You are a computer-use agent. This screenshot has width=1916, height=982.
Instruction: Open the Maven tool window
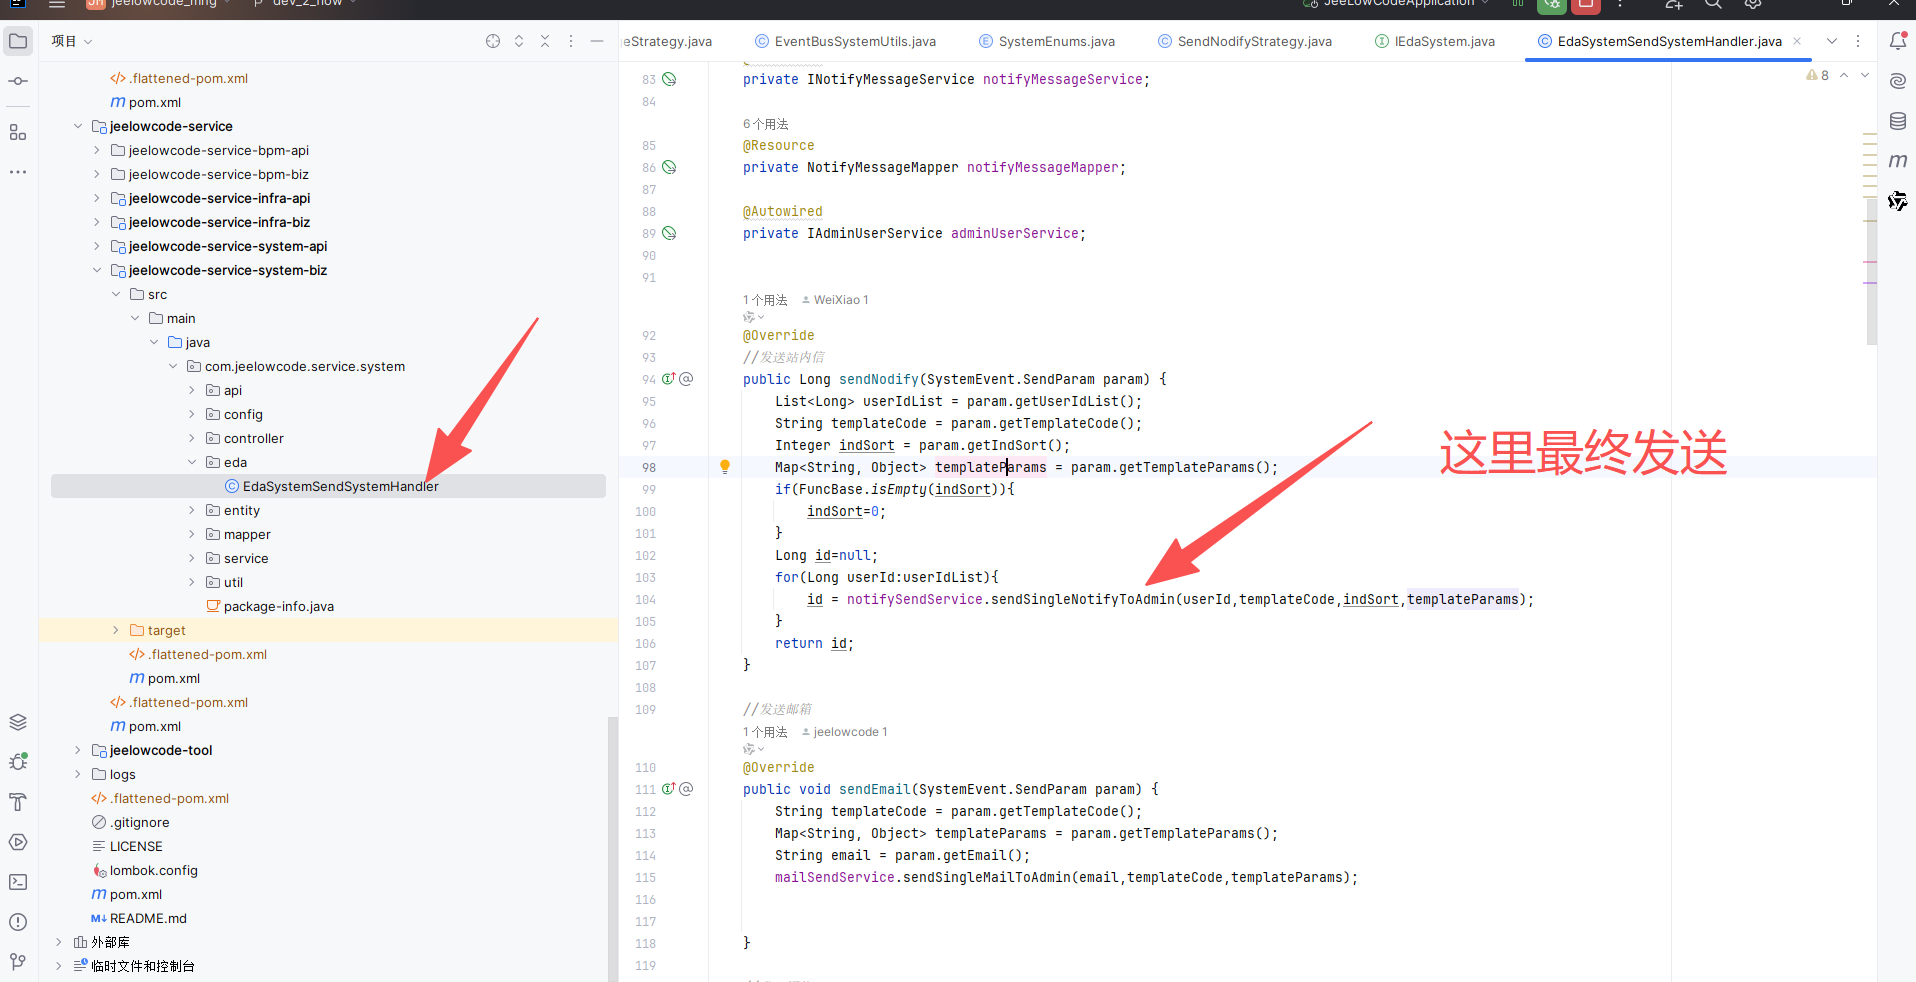tap(1897, 161)
